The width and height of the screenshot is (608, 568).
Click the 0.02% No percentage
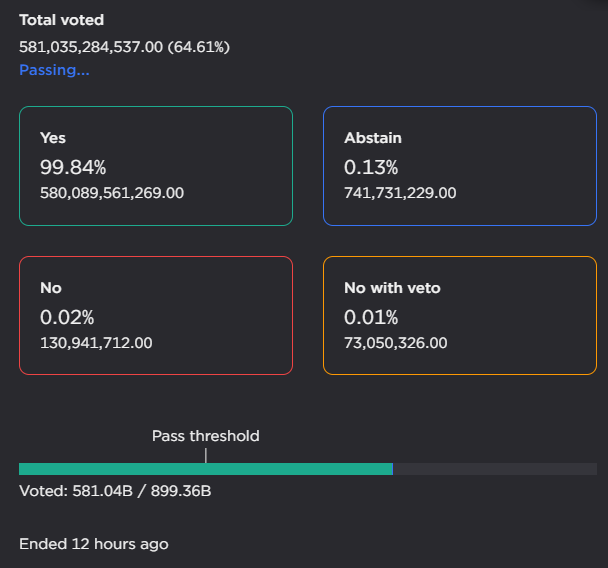coord(67,317)
